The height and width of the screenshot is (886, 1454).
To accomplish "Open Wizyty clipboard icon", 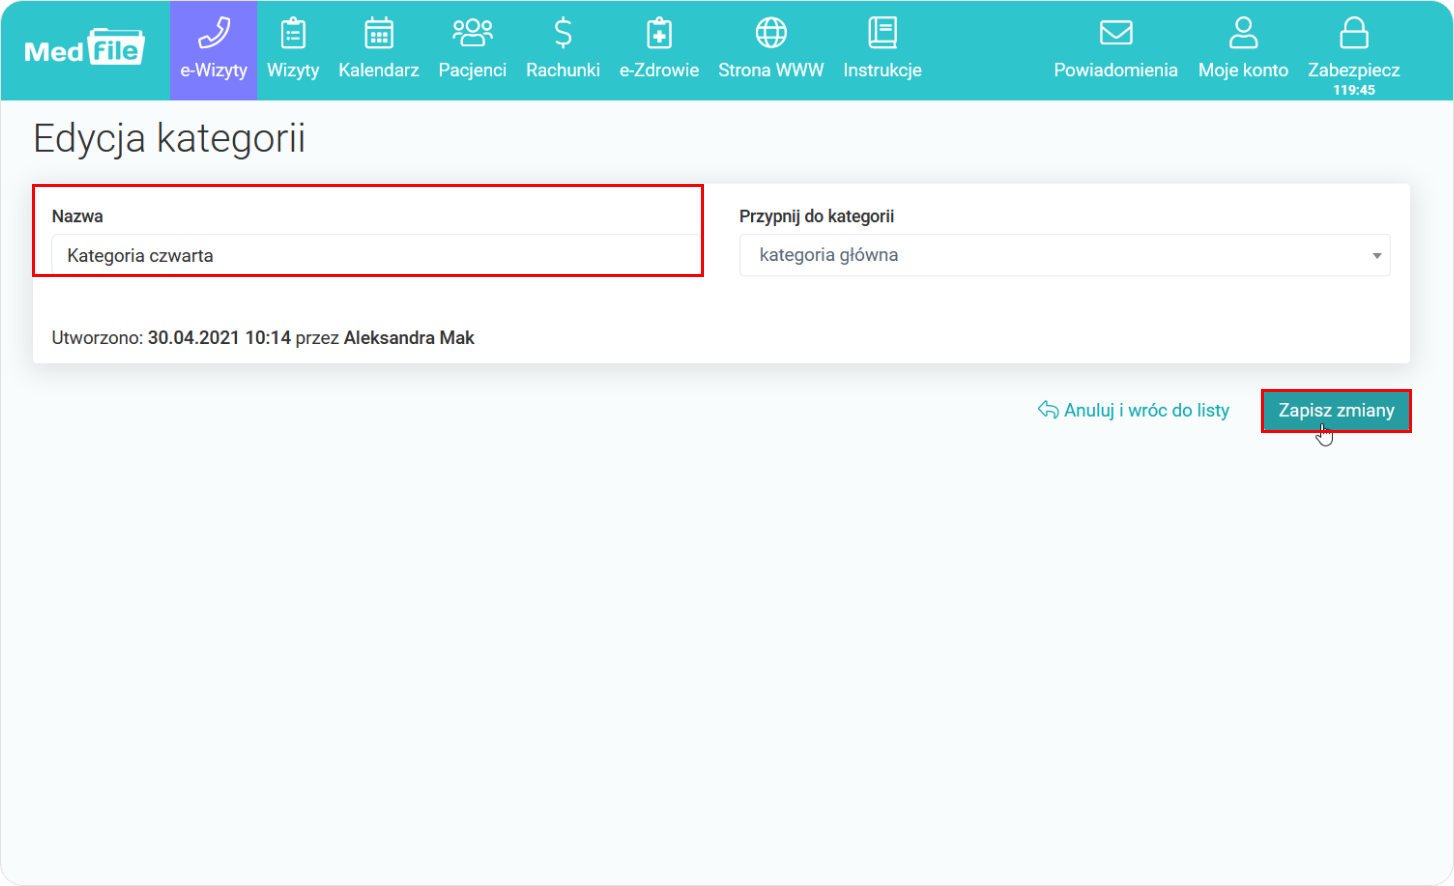I will (x=293, y=33).
